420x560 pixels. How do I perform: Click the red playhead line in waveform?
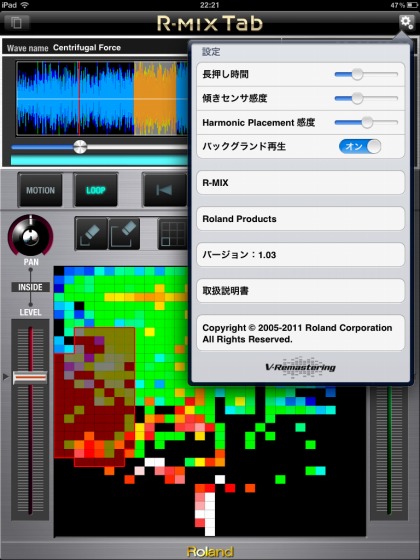point(79,98)
